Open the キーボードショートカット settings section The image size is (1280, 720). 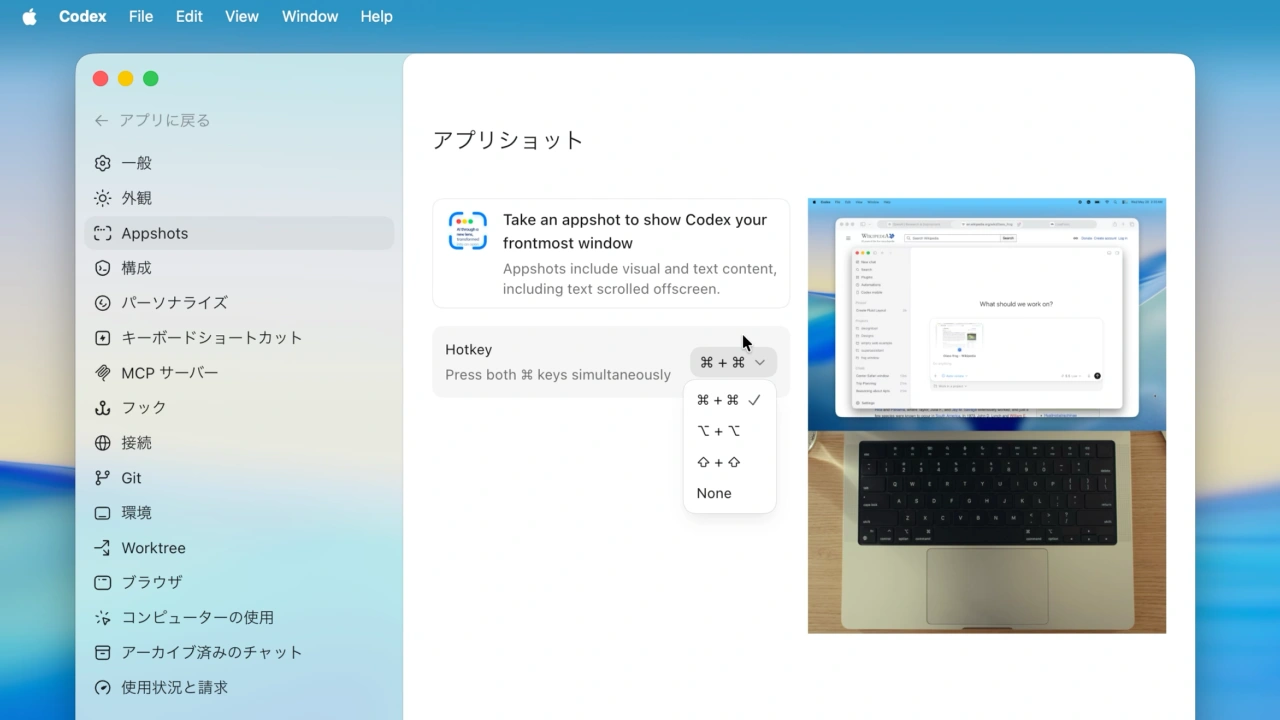(x=239, y=338)
